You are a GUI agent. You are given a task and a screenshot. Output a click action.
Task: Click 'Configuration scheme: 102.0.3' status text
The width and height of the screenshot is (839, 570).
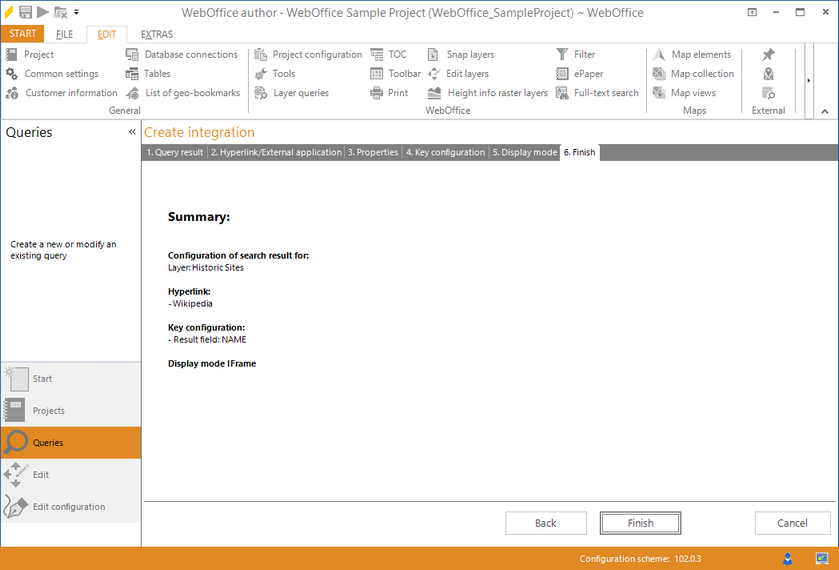640,559
